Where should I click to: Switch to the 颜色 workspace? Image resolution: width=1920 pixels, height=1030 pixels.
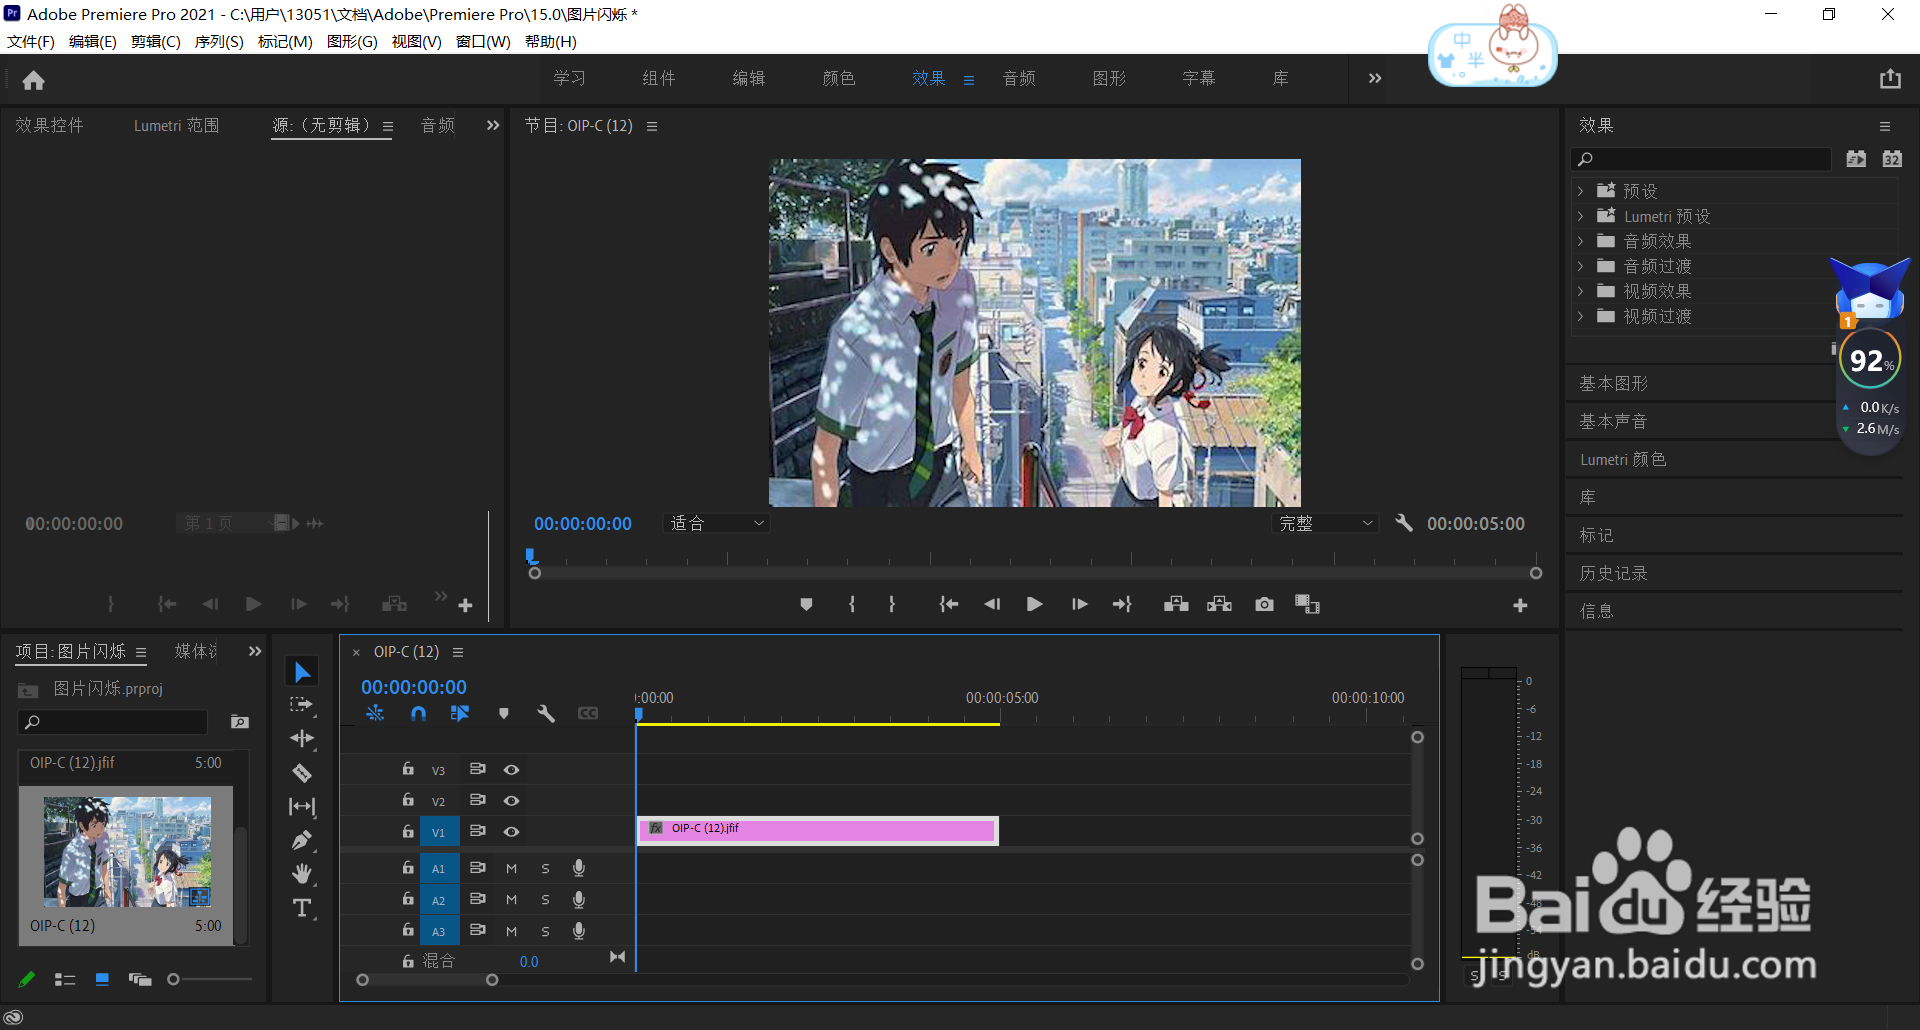tap(839, 78)
